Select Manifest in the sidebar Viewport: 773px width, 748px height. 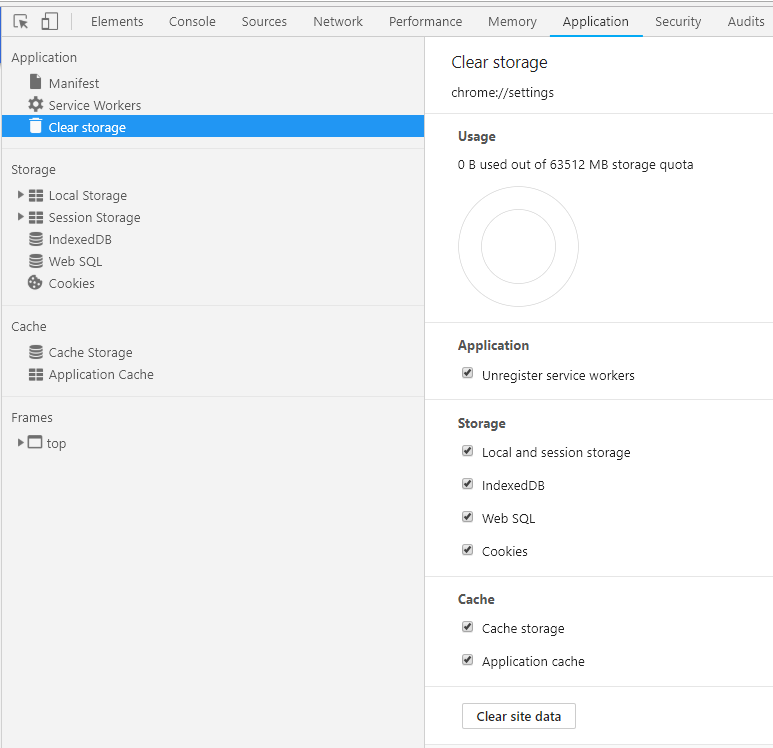(x=74, y=83)
